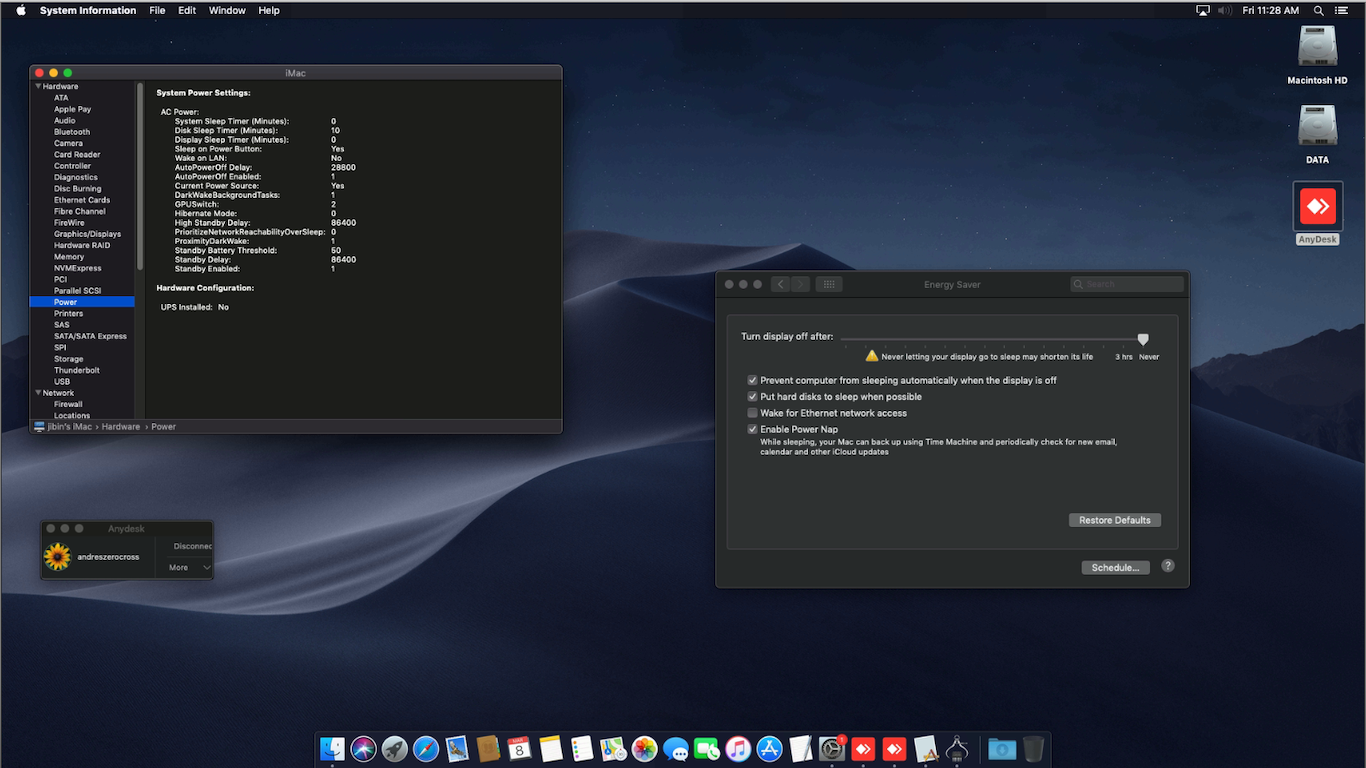Select Memory in the hardware list
This screenshot has width=1366, height=768.
coord(69,257)
